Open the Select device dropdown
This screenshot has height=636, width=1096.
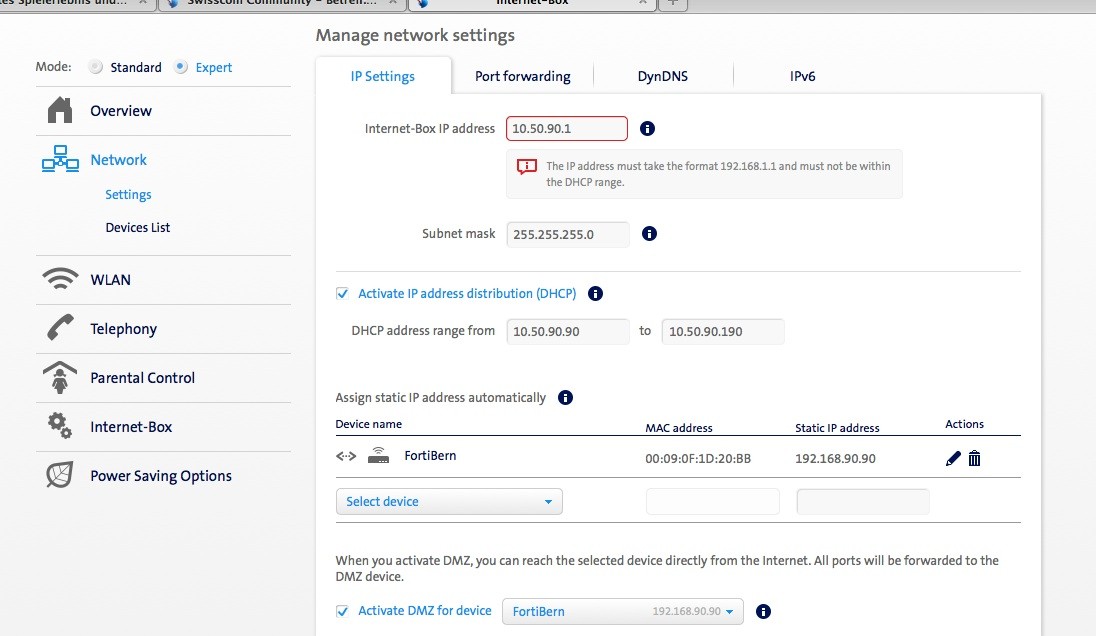(449, 502)
